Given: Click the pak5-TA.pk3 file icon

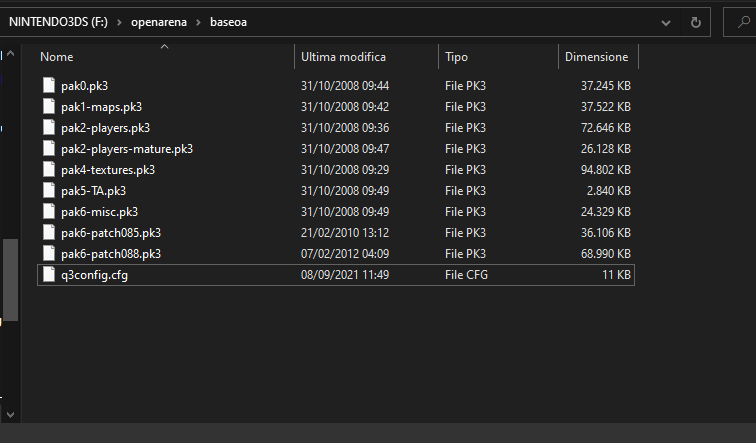Looking at the screenshot, I should pos(49,190).
